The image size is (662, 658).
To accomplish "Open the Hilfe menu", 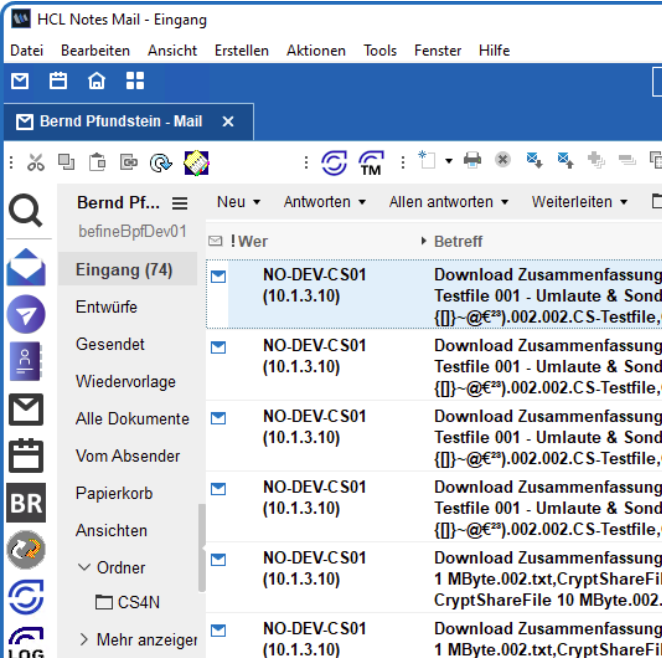I will point(494,50).
